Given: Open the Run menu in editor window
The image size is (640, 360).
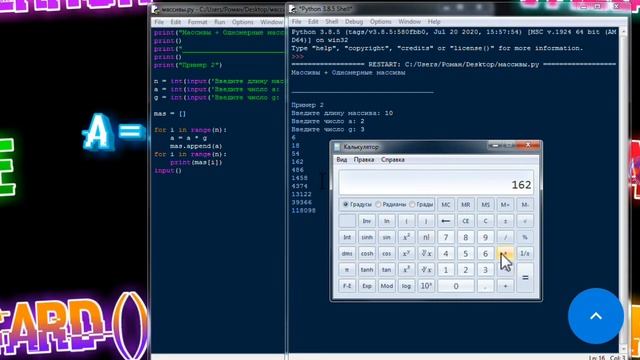Looking at the screenshot, I should coord(220,22).
